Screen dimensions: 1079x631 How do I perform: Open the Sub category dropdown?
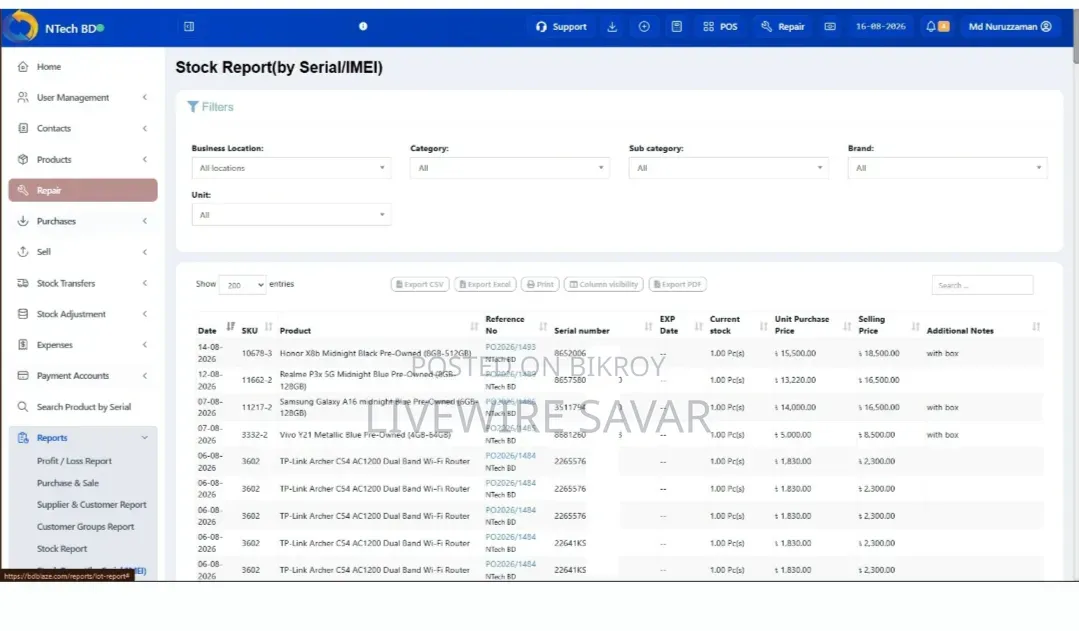[x=728, y=168]
